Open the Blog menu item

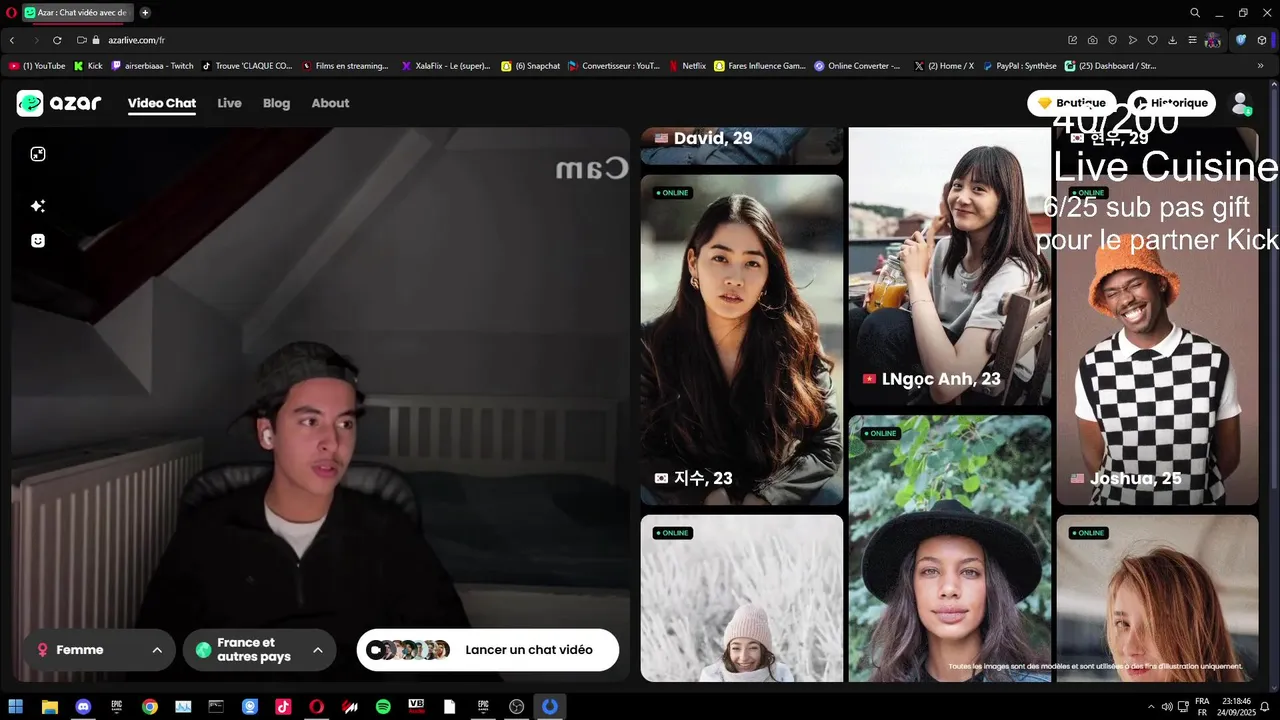click(x=276, y=103)
